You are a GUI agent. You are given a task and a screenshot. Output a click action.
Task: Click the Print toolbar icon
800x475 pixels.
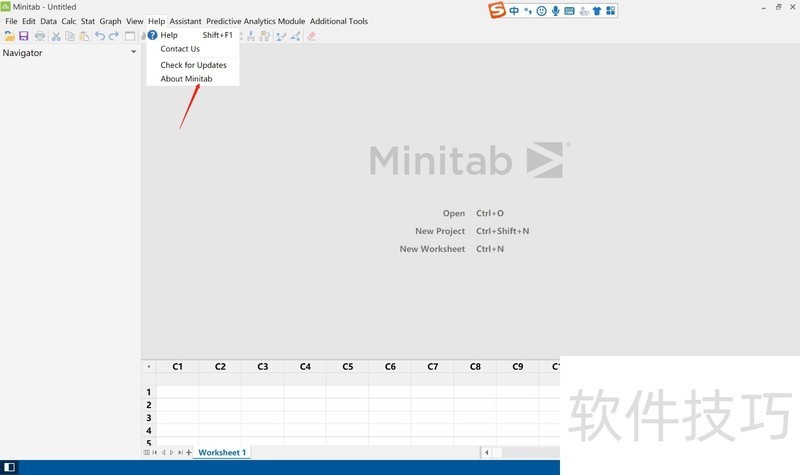pyautogui.click(x=40, y=36)
